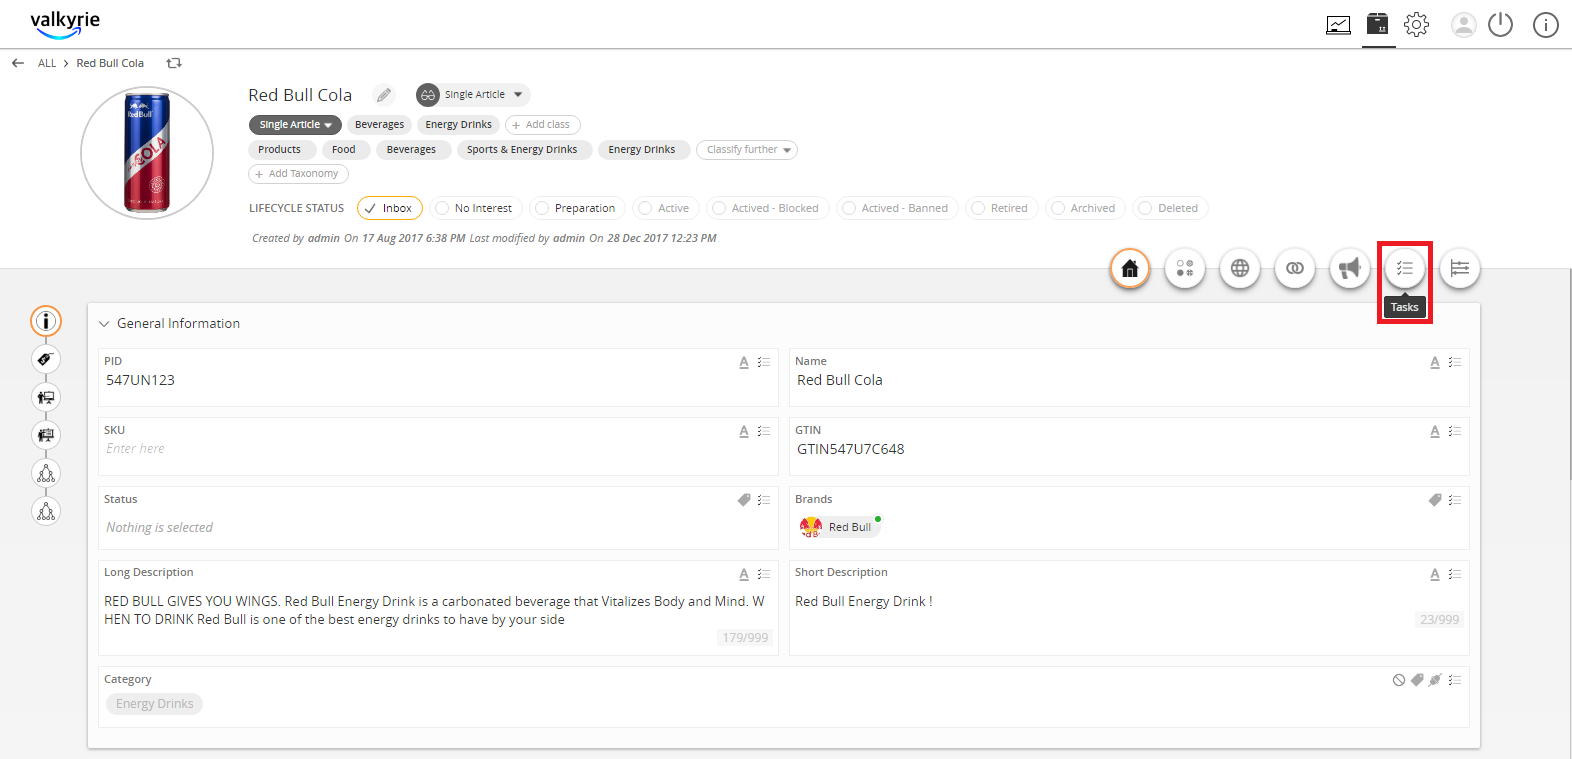Go back with the left arrow

click(18, 63)
